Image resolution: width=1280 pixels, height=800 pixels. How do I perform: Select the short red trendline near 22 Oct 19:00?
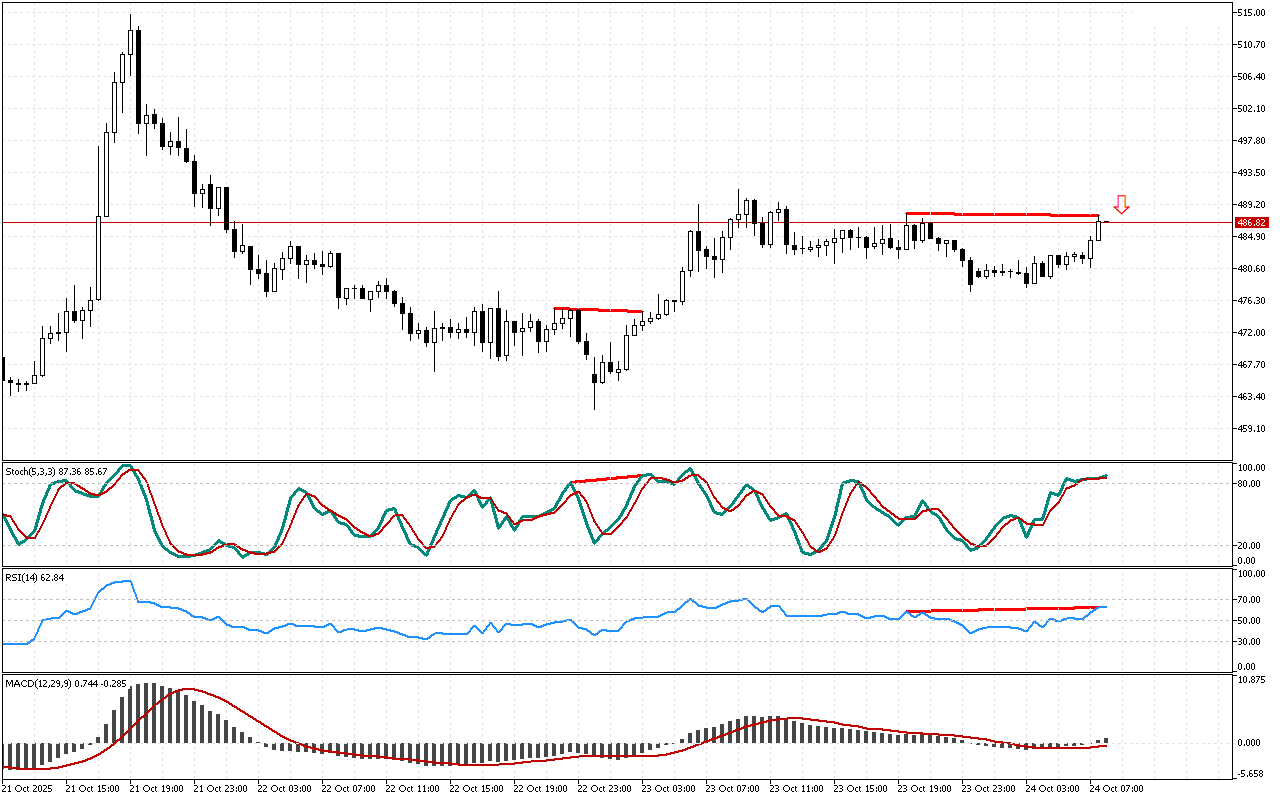(598, 310)
